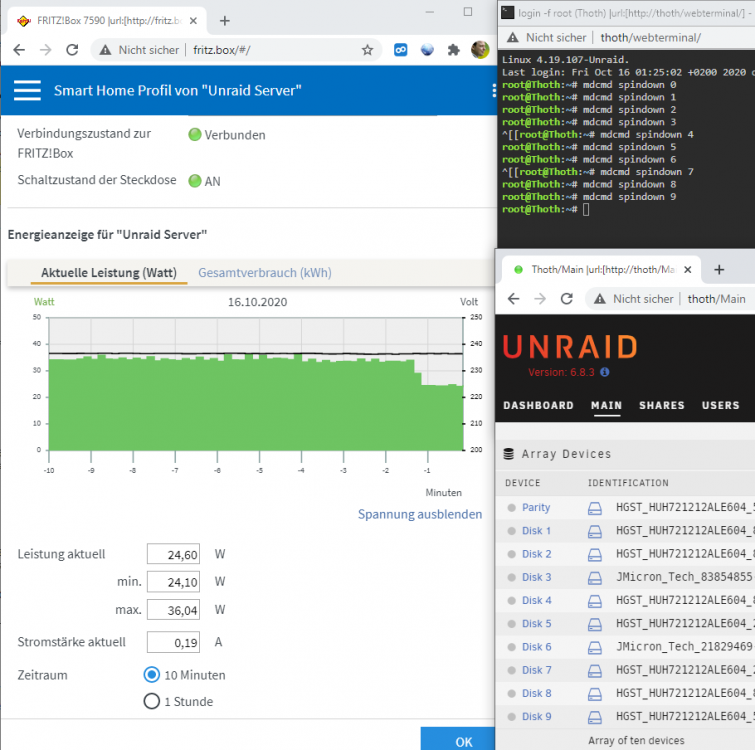Switch to Gesamtverbrauch (kWh) tab
This screenshot has width=755, height=750.
(265, 272)
